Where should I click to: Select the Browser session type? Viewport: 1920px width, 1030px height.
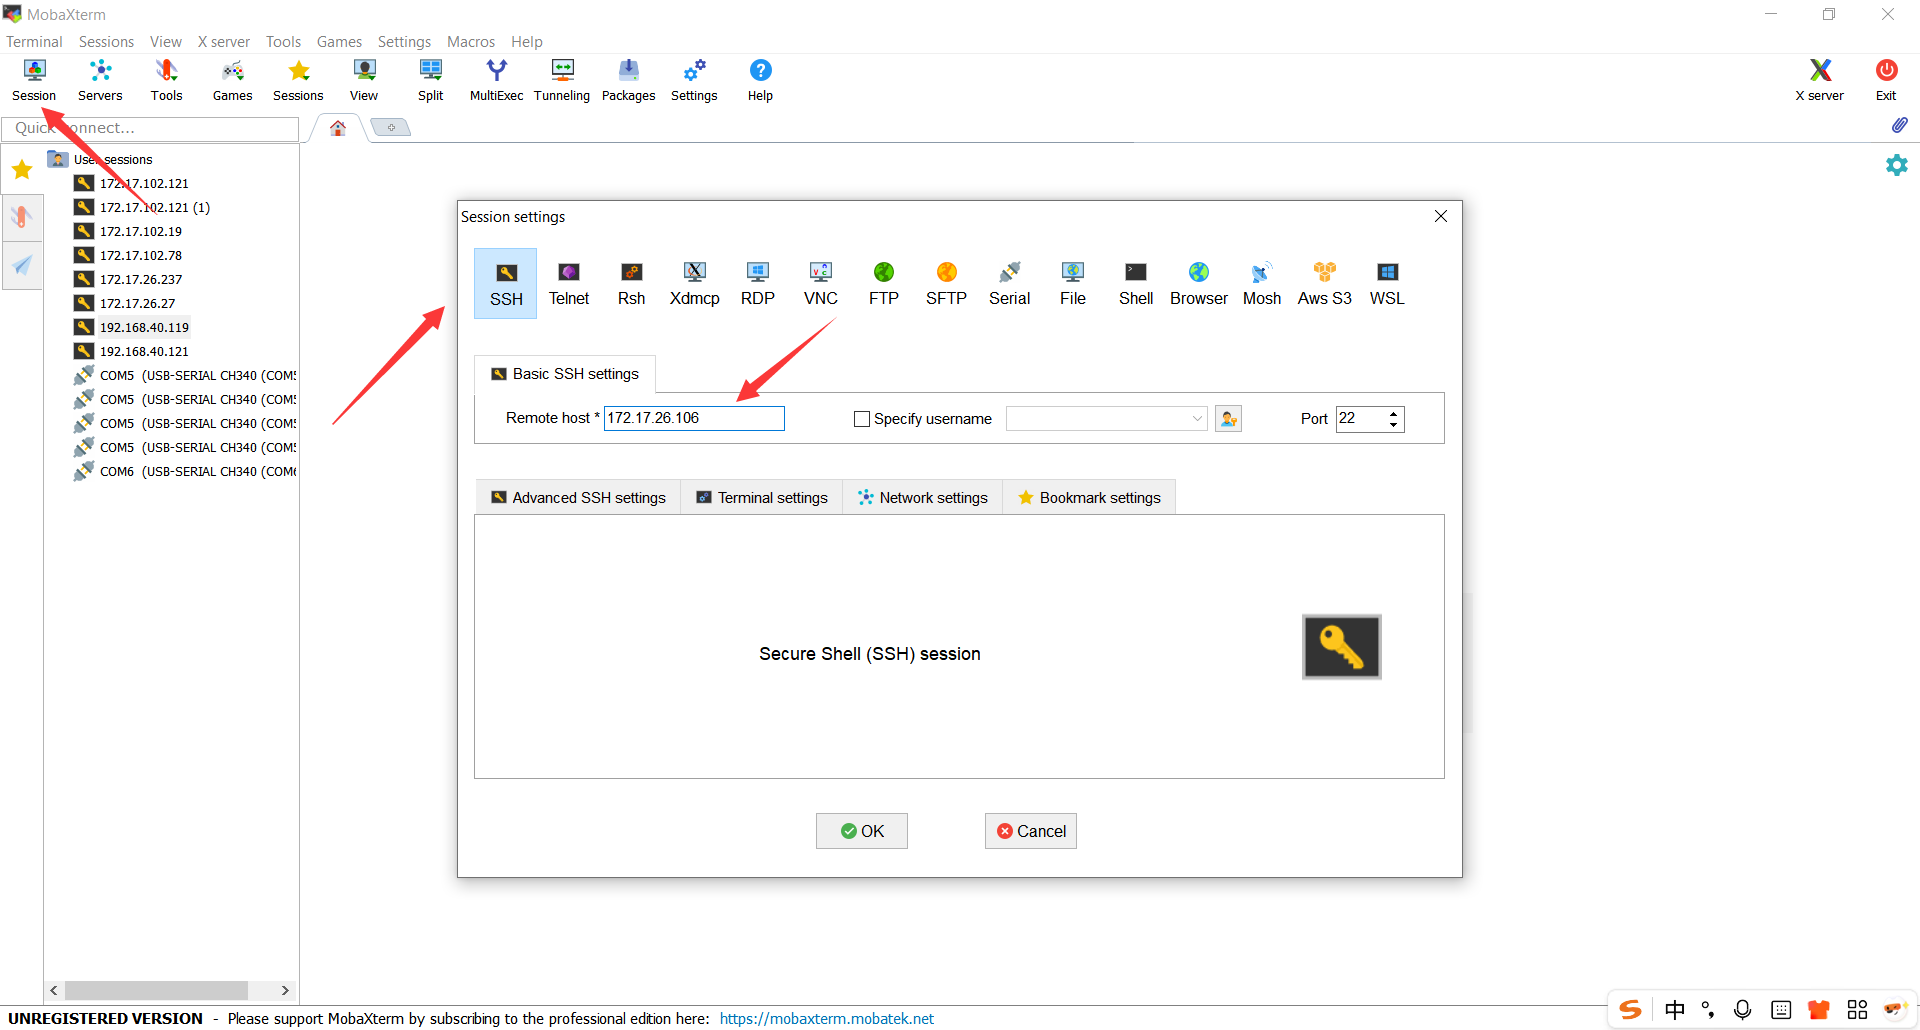[1199, 284]
